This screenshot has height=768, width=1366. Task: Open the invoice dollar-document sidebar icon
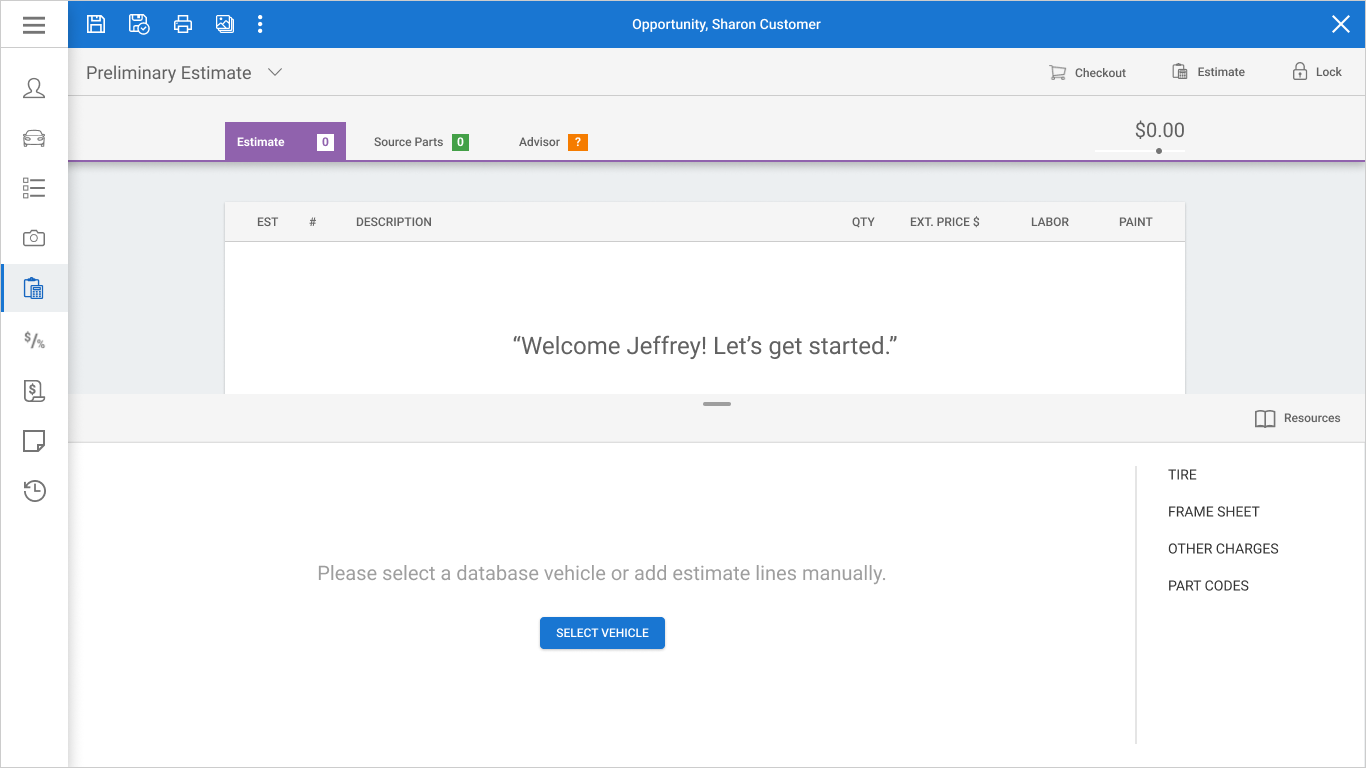tap(34, 391)
